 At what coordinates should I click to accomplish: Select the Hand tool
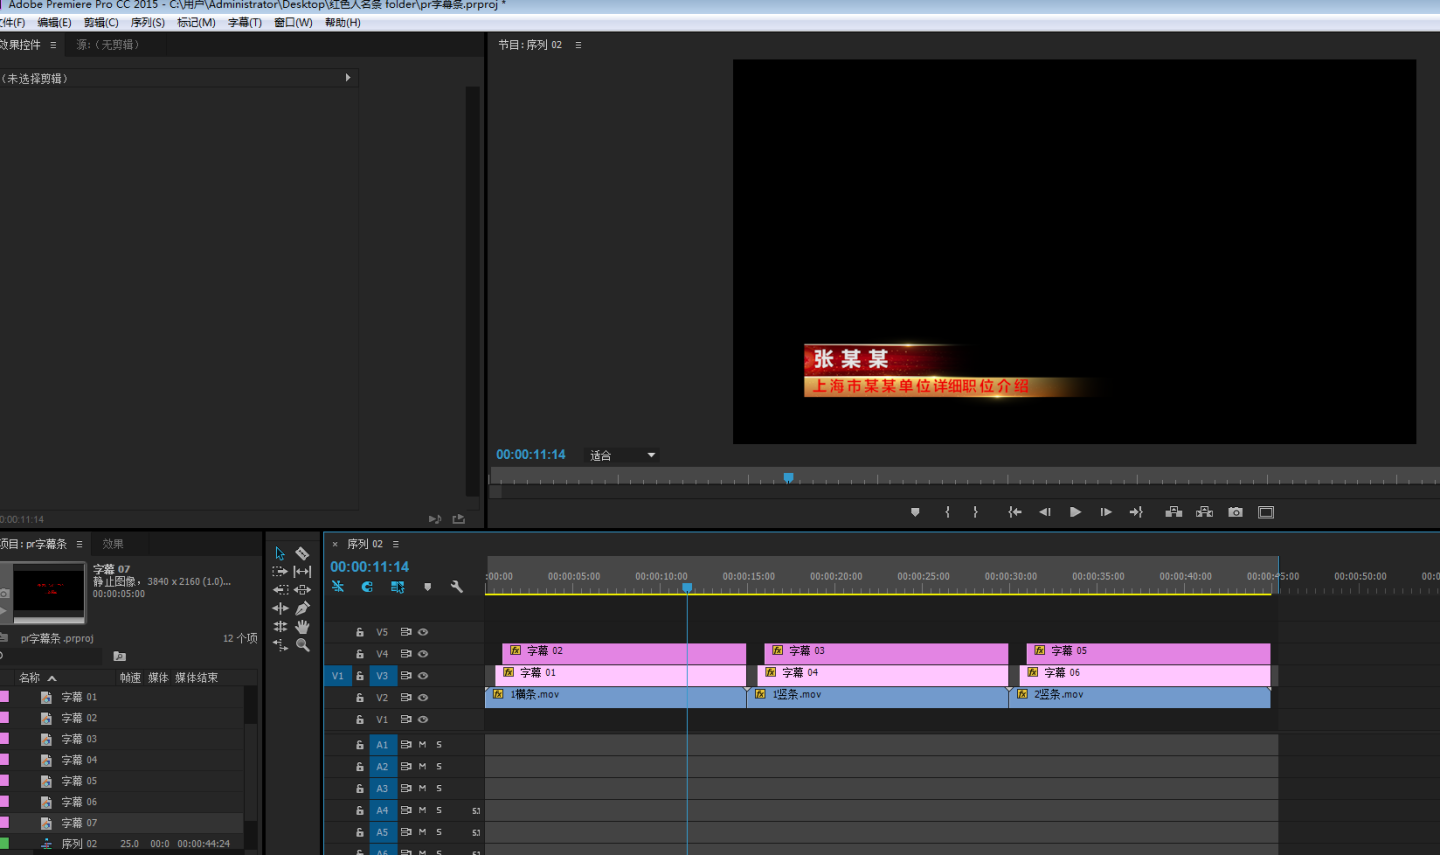[x=302, y=627]
